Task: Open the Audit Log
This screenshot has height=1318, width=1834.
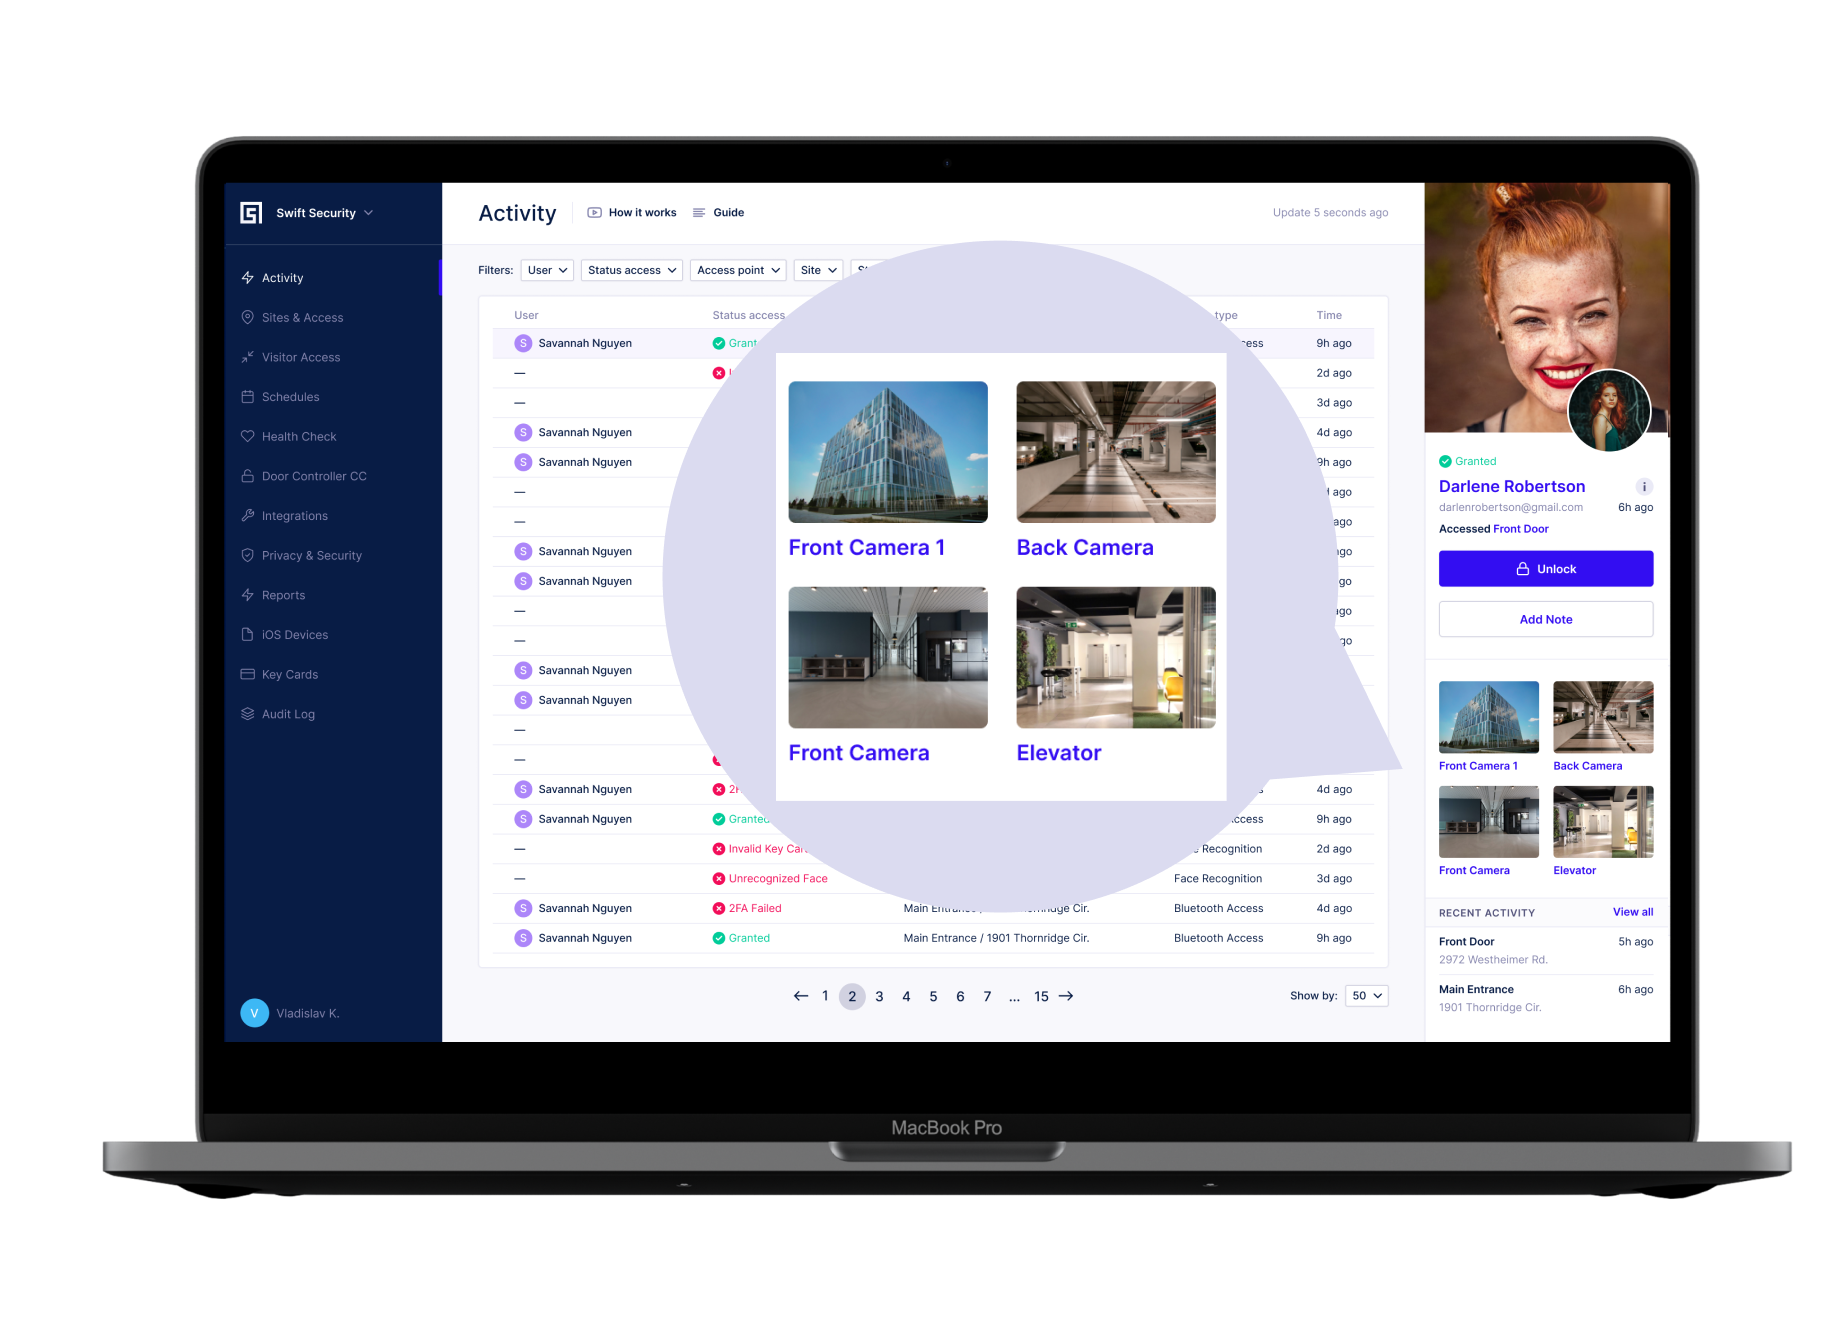Action: 288,713
